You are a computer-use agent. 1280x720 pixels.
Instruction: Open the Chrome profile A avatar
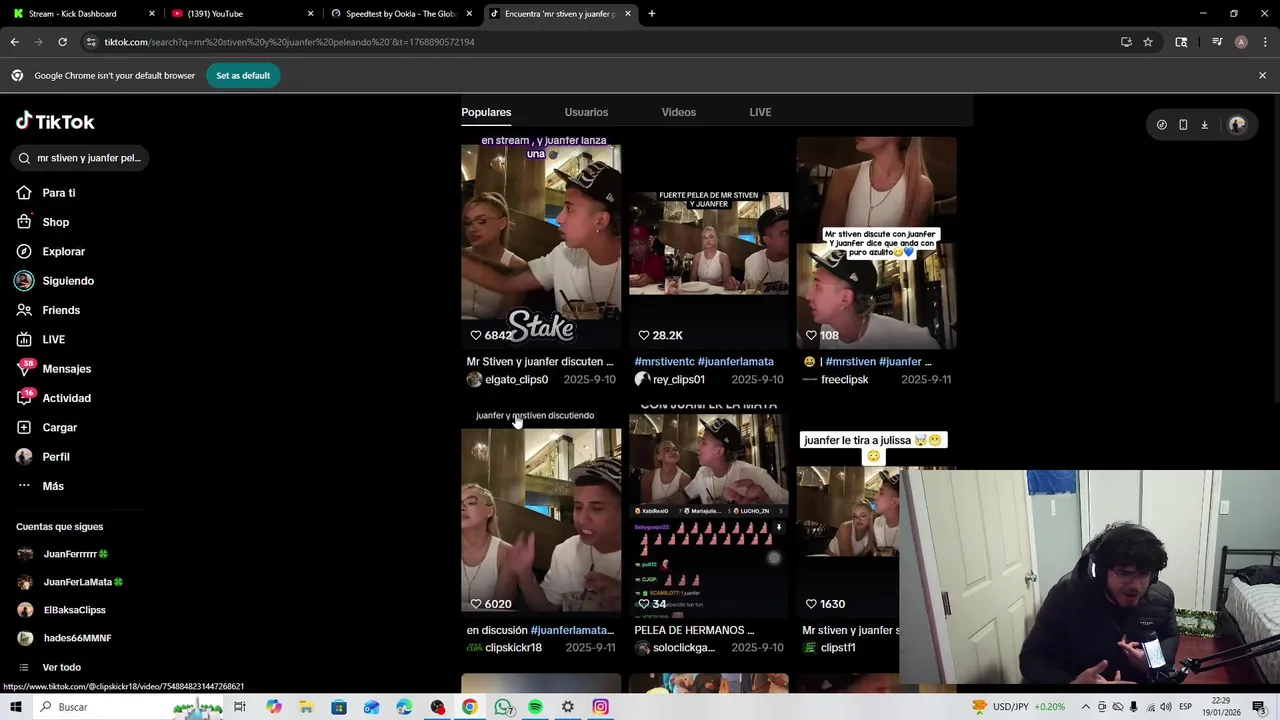(x=1241, y=42)
